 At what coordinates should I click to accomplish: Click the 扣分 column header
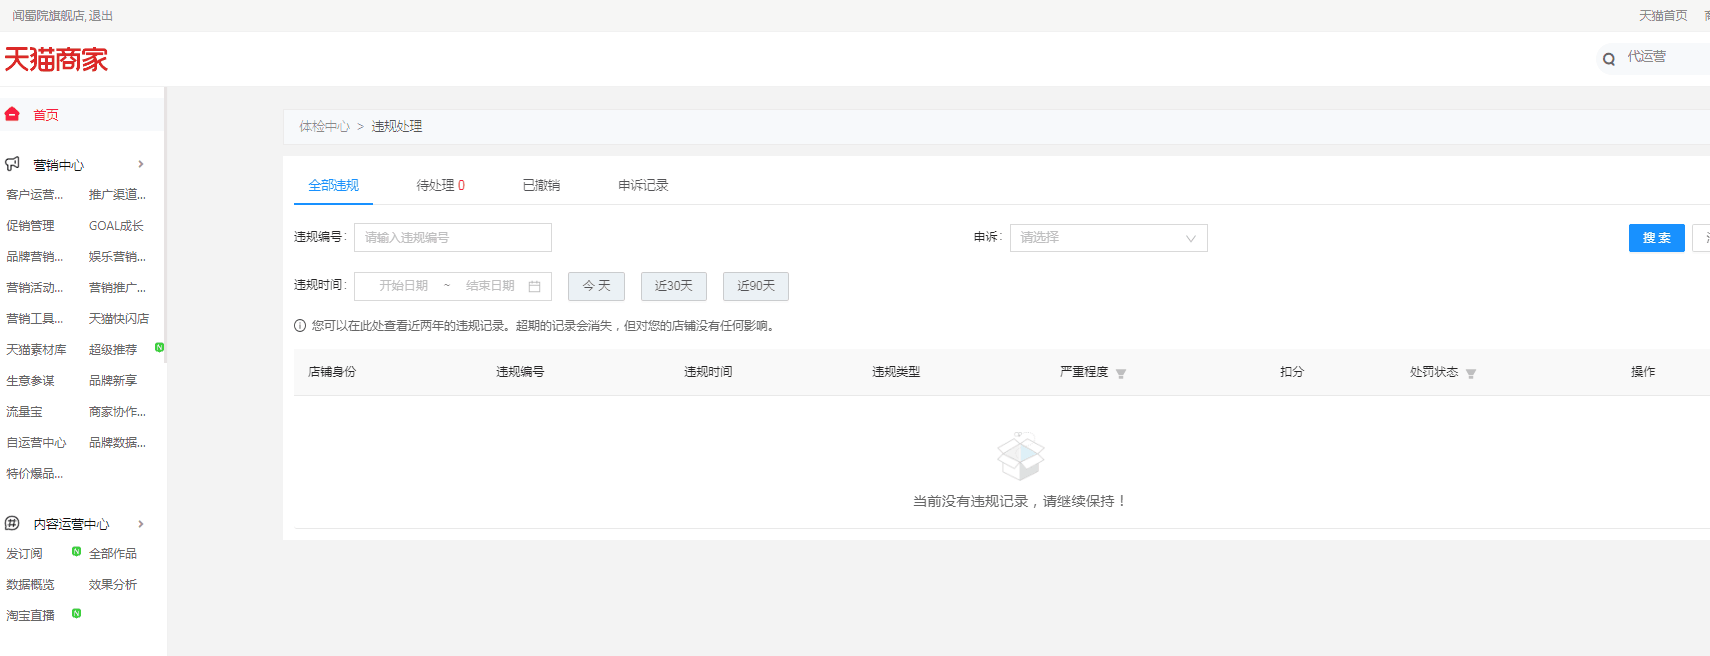point(1292,372)
